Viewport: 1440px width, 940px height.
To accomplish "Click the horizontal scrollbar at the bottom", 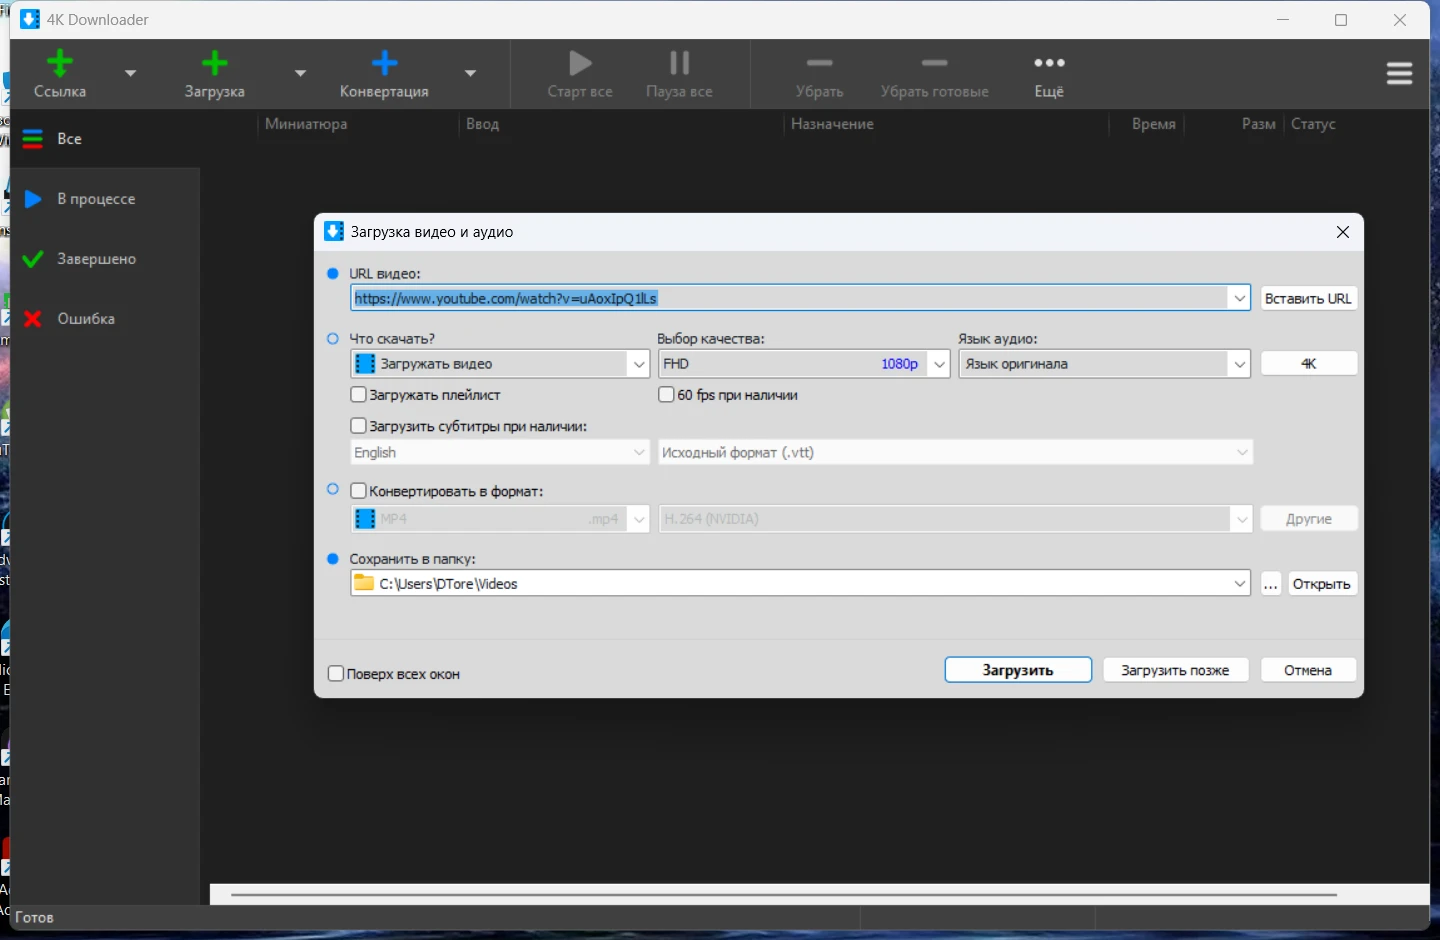I will pos(783,894).
